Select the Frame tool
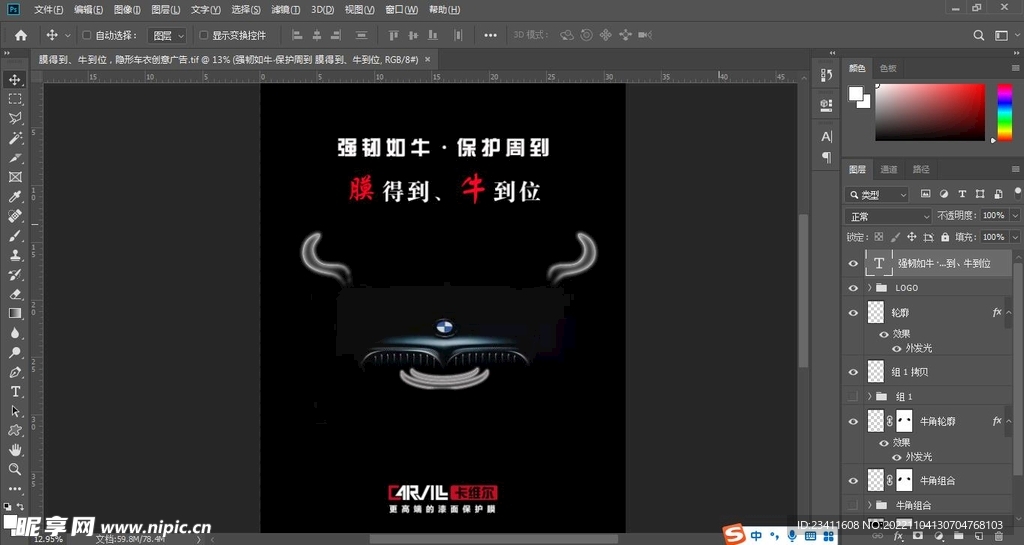Screen dimensions: 1024x545 tap(14, 177)
